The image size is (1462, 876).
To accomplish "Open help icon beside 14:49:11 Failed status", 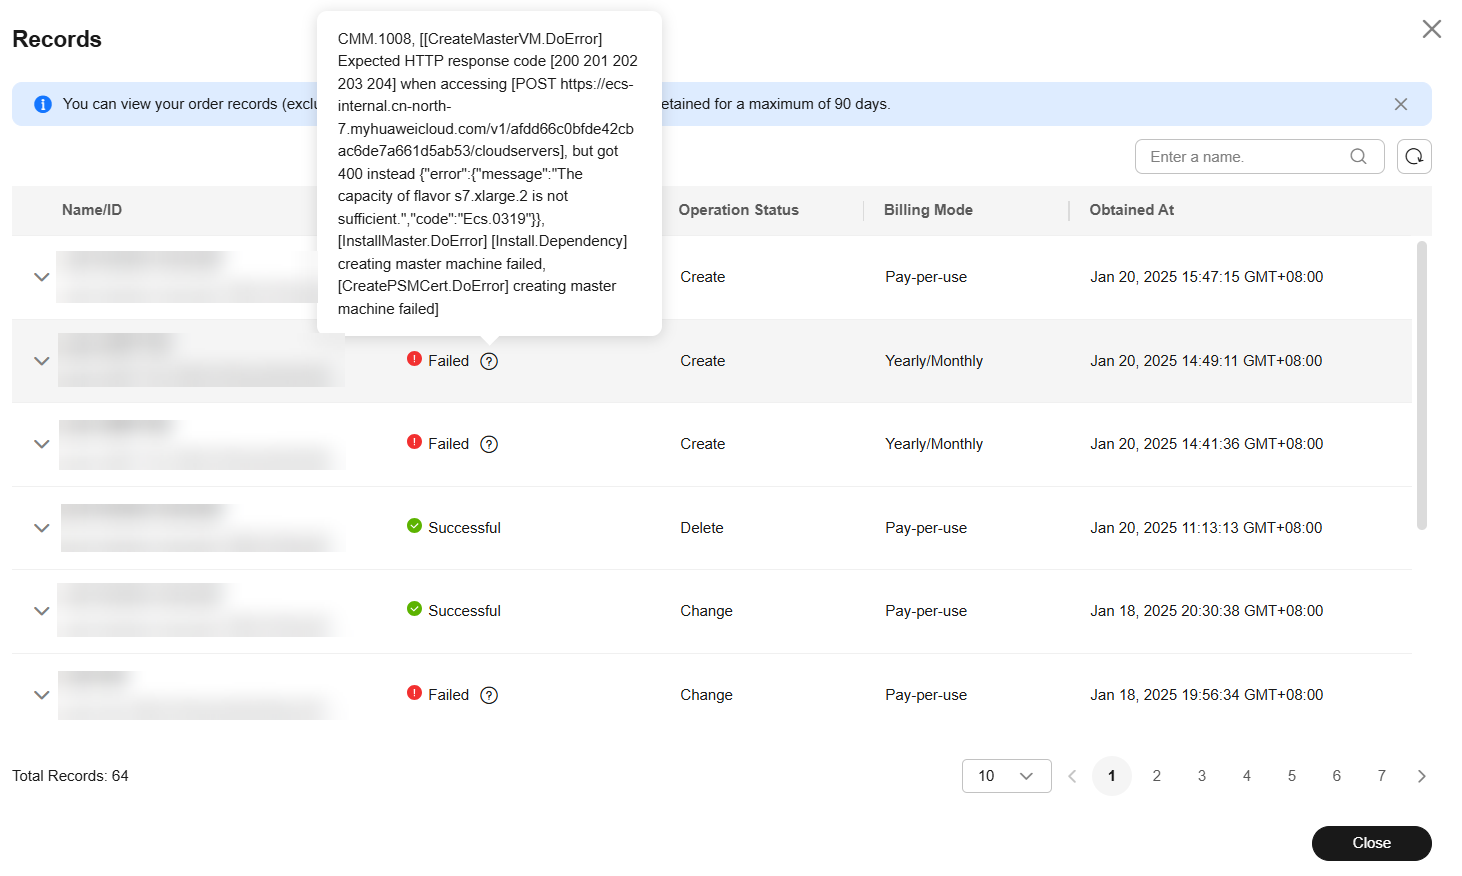I will click(x=489, y=361).
